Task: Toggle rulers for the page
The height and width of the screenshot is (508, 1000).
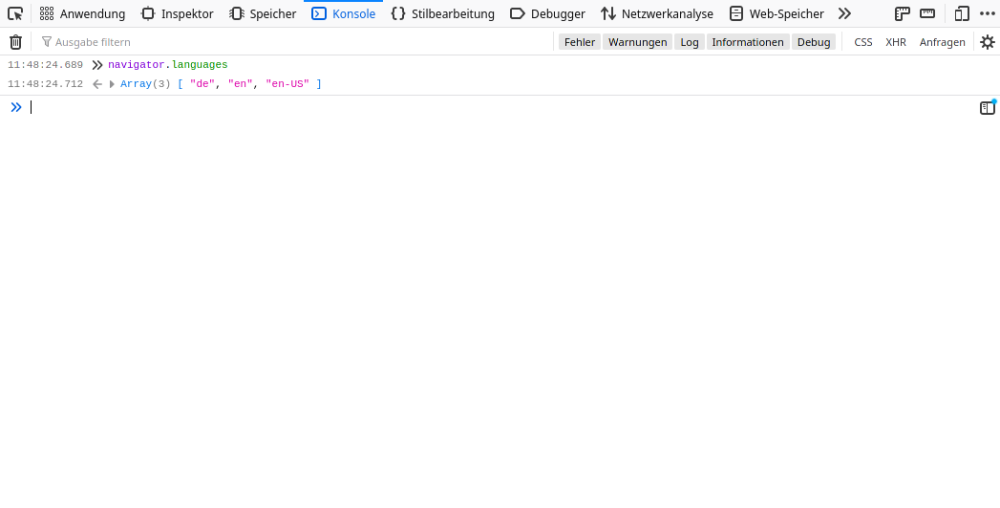Action: [902, 14]
